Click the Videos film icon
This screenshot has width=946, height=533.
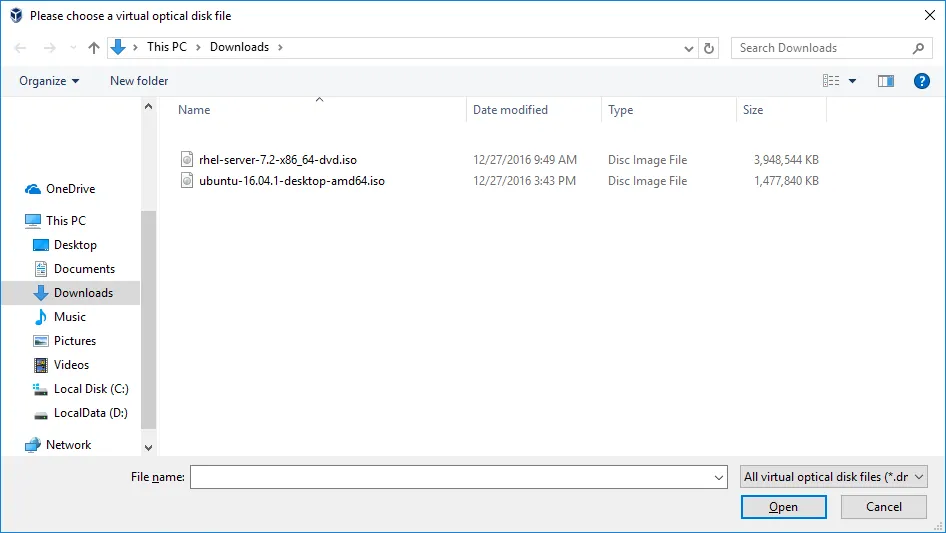click(x=41, y=365)
